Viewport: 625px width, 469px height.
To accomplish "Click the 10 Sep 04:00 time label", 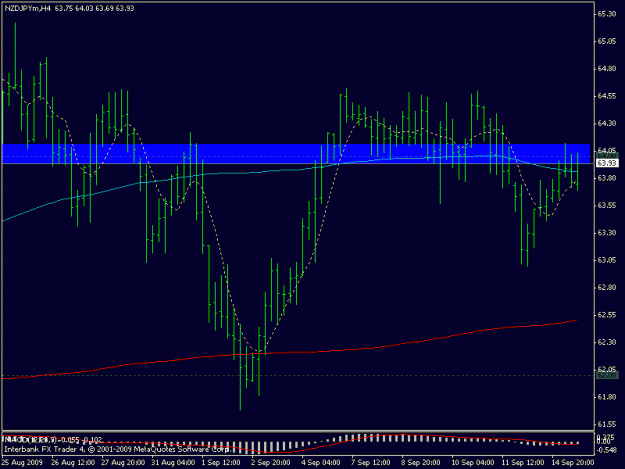I will tap(473, 463).
